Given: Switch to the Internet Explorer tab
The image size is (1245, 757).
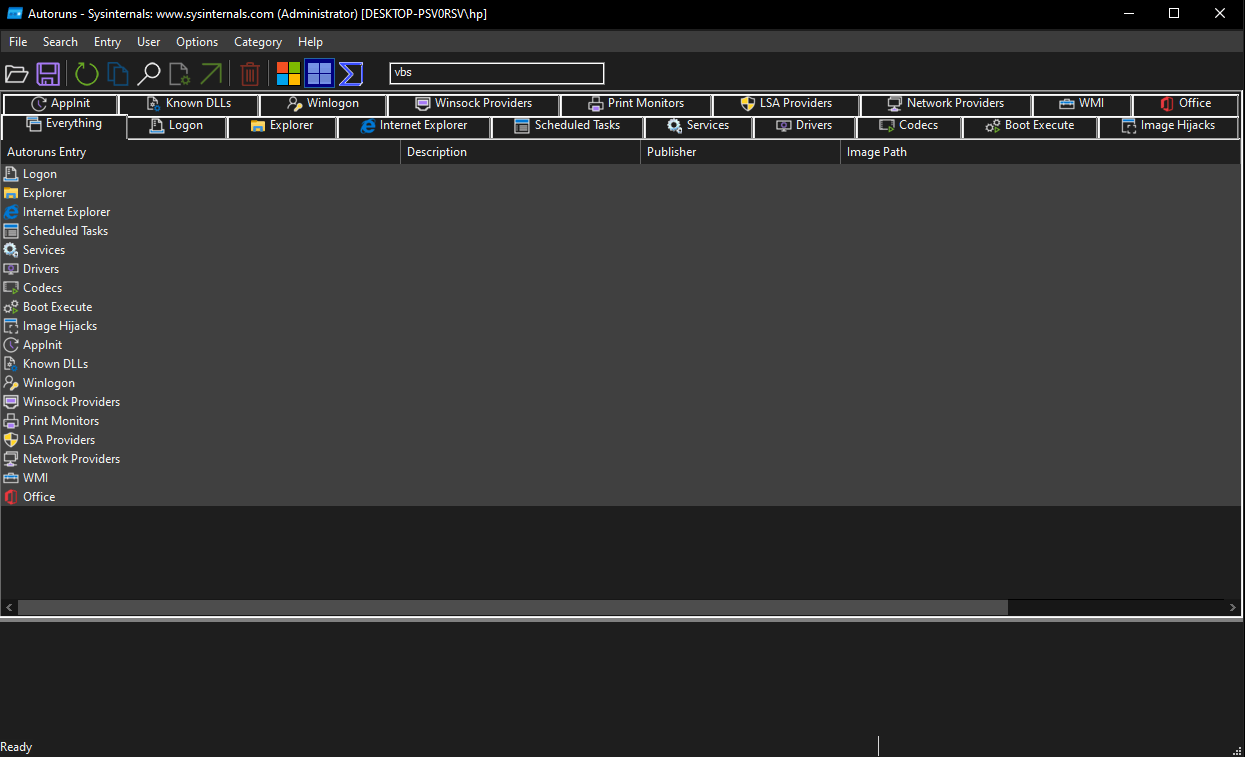Looking at the screenshot, I should click(x=414, y=126).
